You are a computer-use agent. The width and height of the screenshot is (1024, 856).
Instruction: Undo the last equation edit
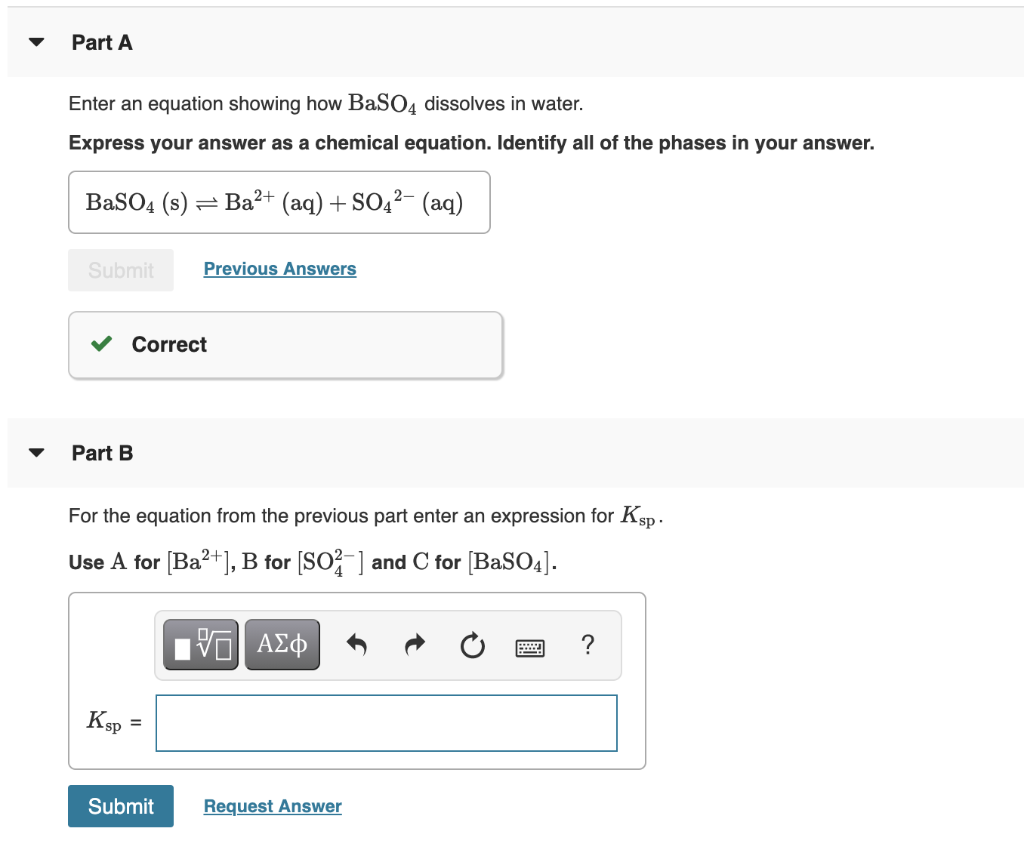[x=357, y=644]
